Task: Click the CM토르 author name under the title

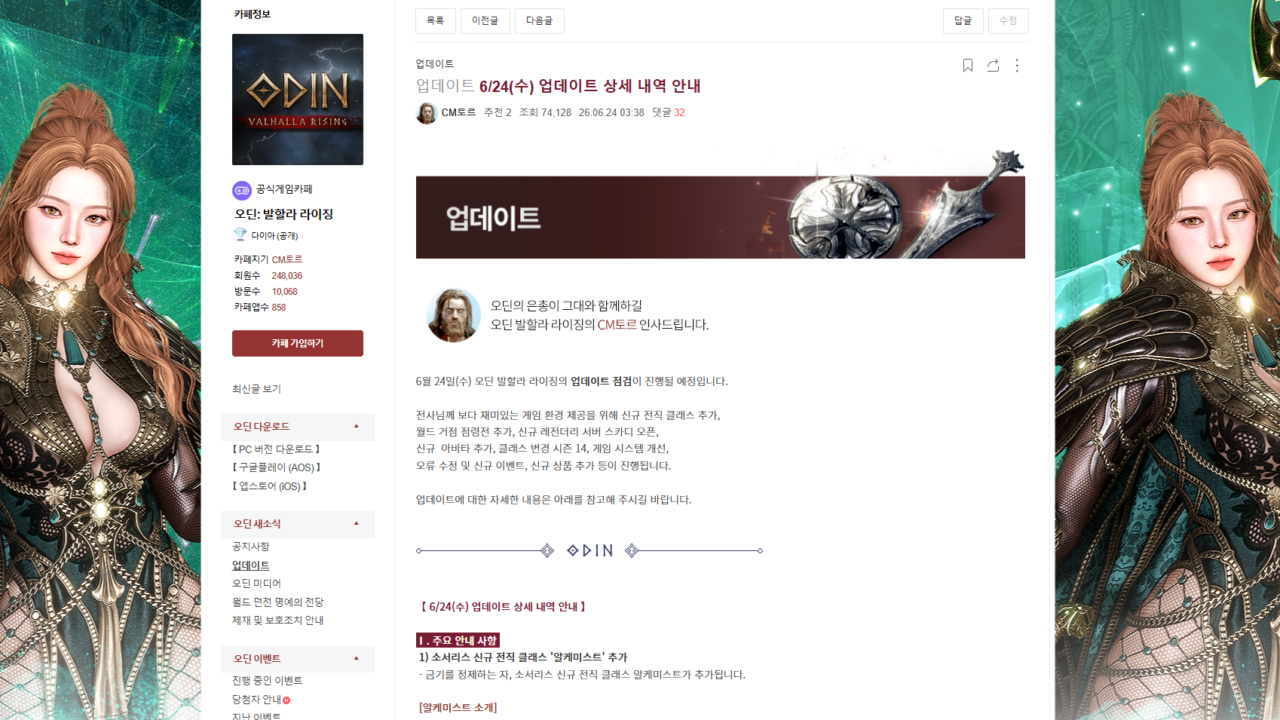Action: tap(458, 113)
